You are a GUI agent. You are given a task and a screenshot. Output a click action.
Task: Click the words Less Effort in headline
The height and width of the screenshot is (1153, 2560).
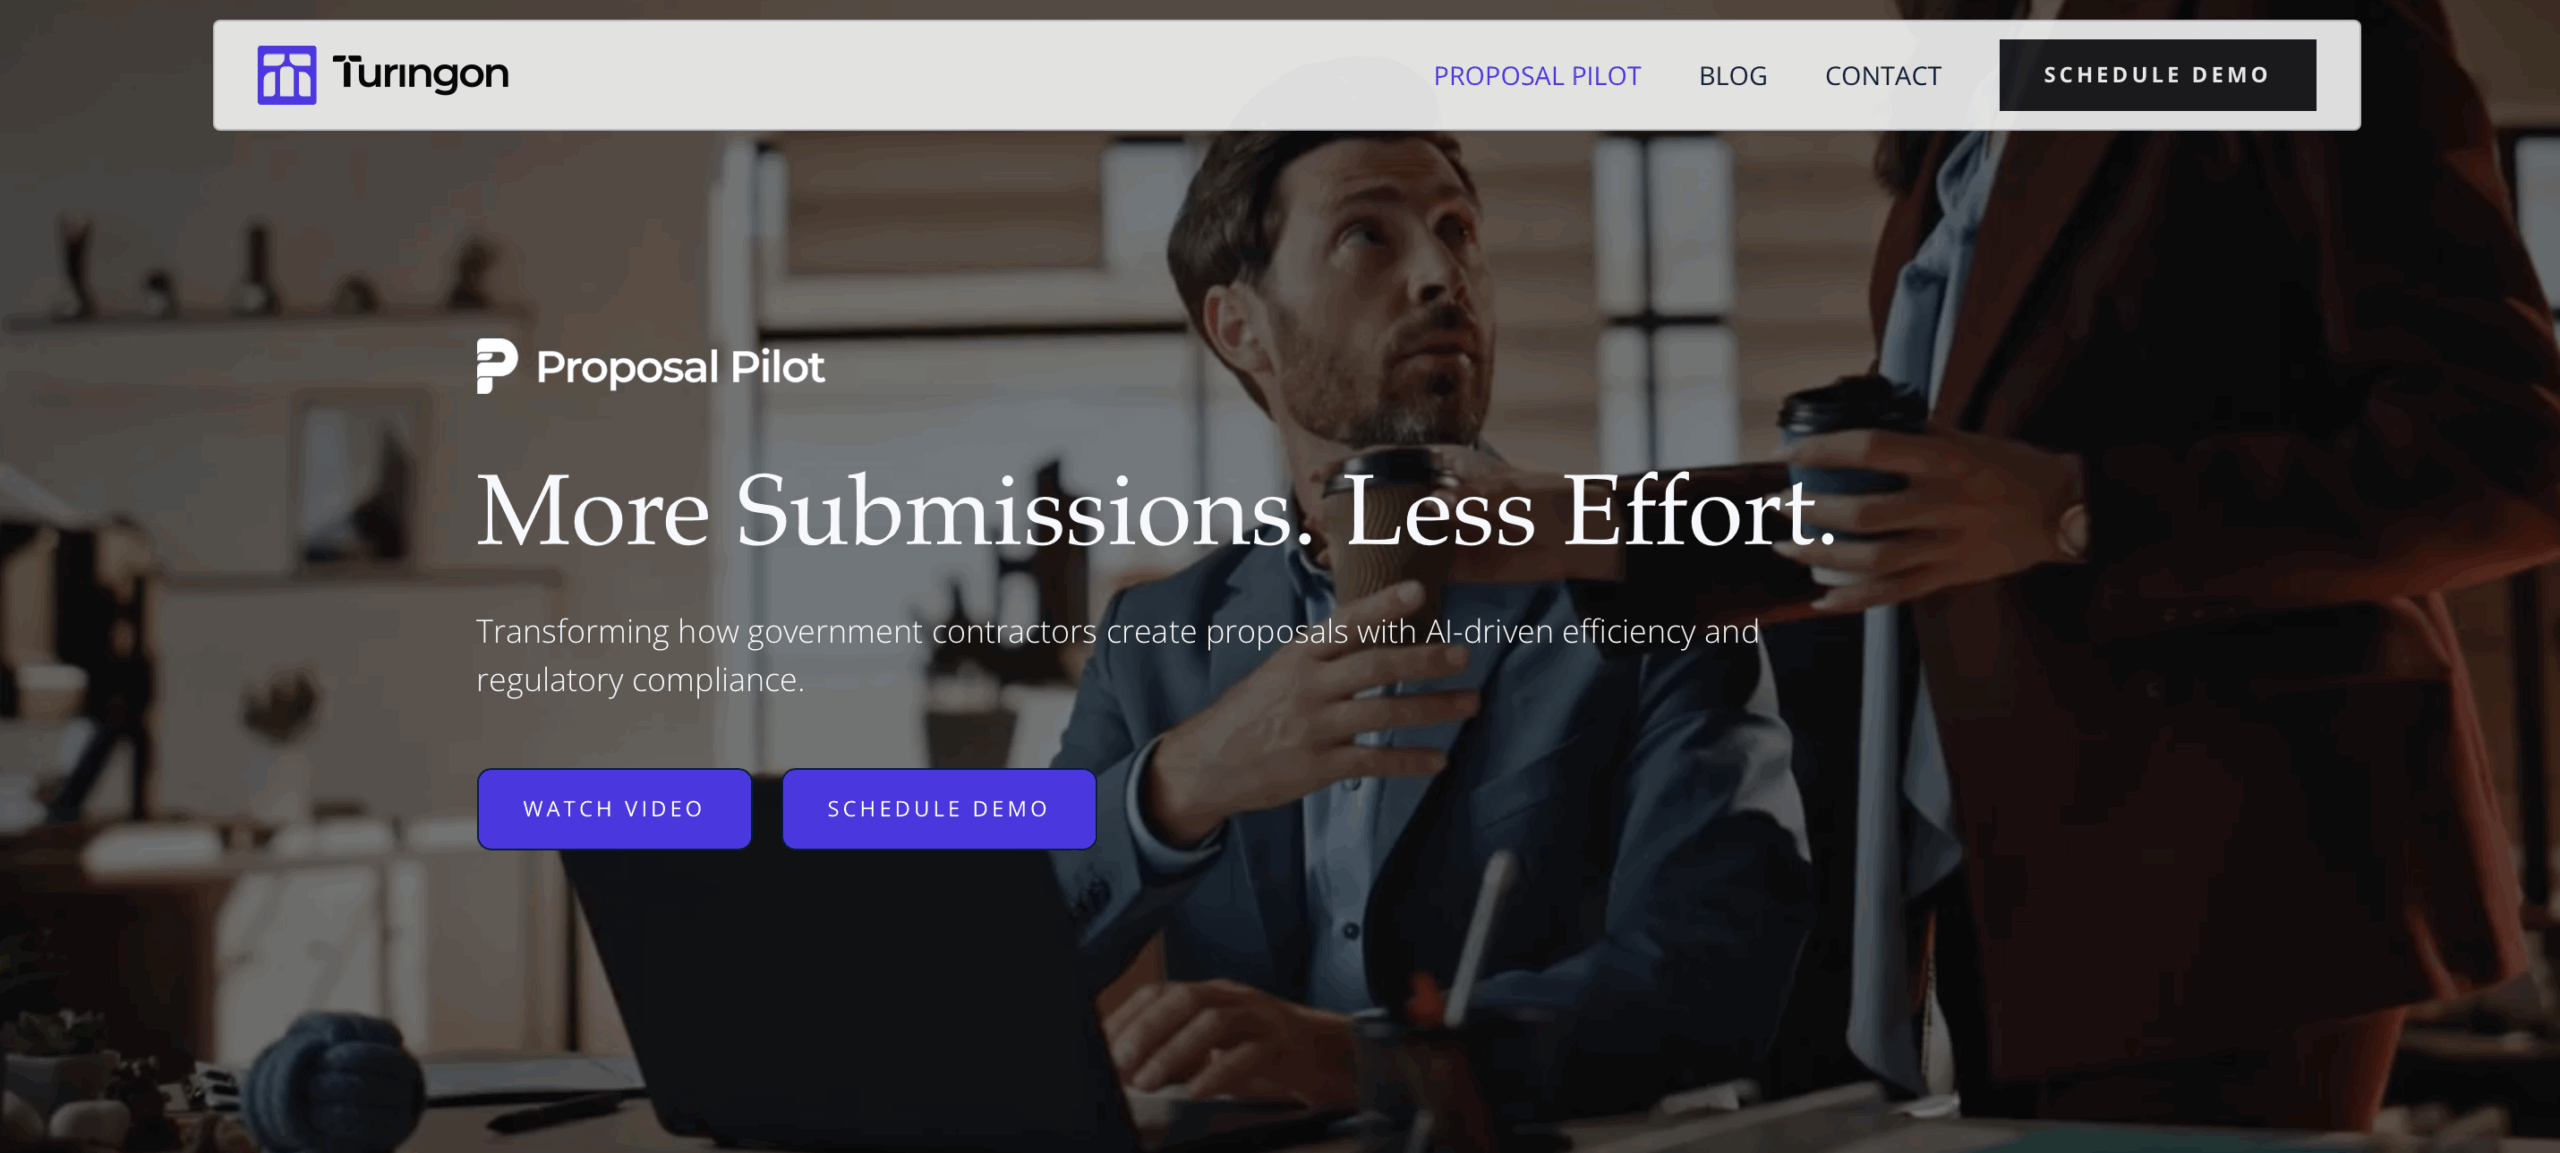[1590, 511]
